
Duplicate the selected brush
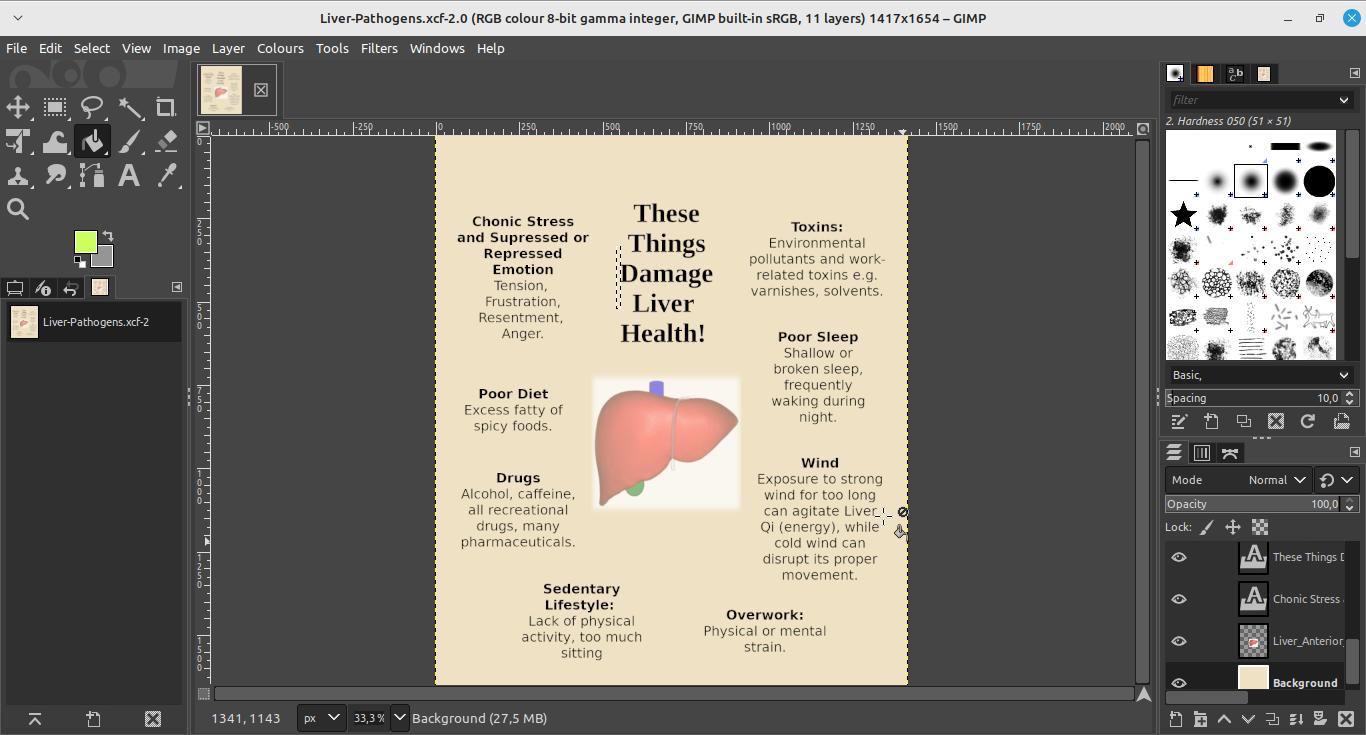(1244, 422)
